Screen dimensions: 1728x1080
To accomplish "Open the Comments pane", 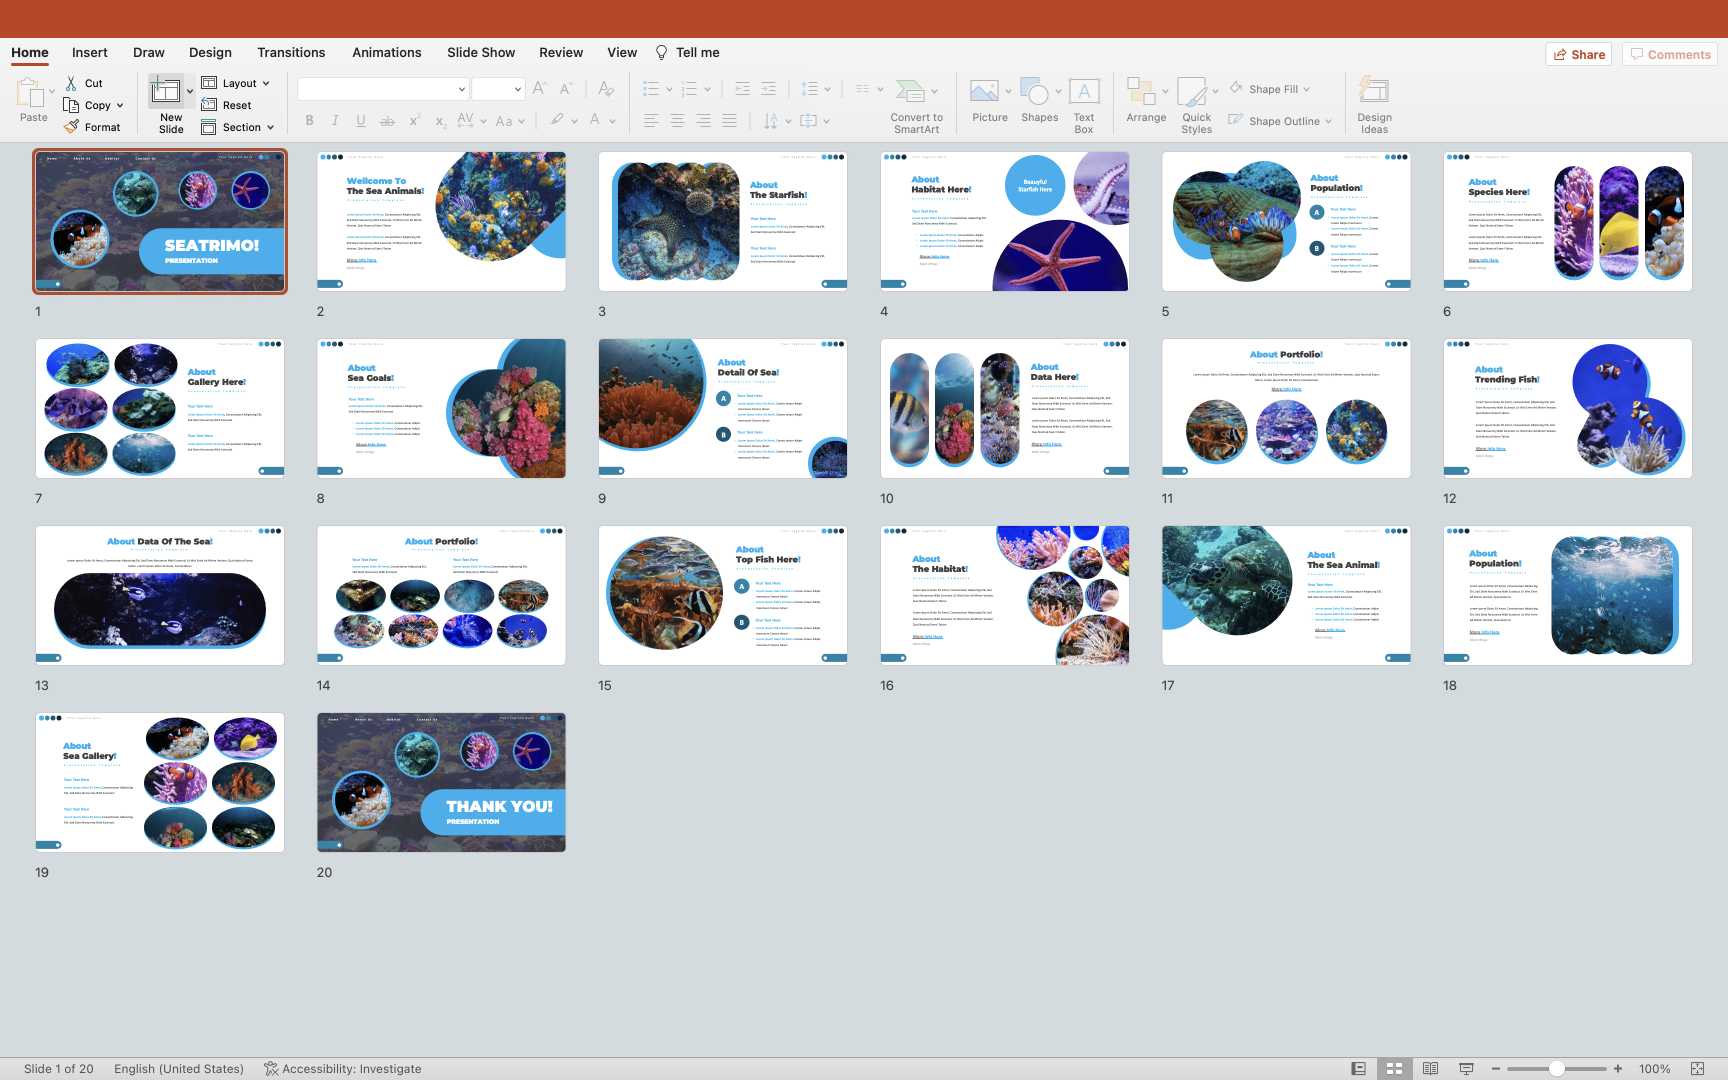I will [1669, 54].
